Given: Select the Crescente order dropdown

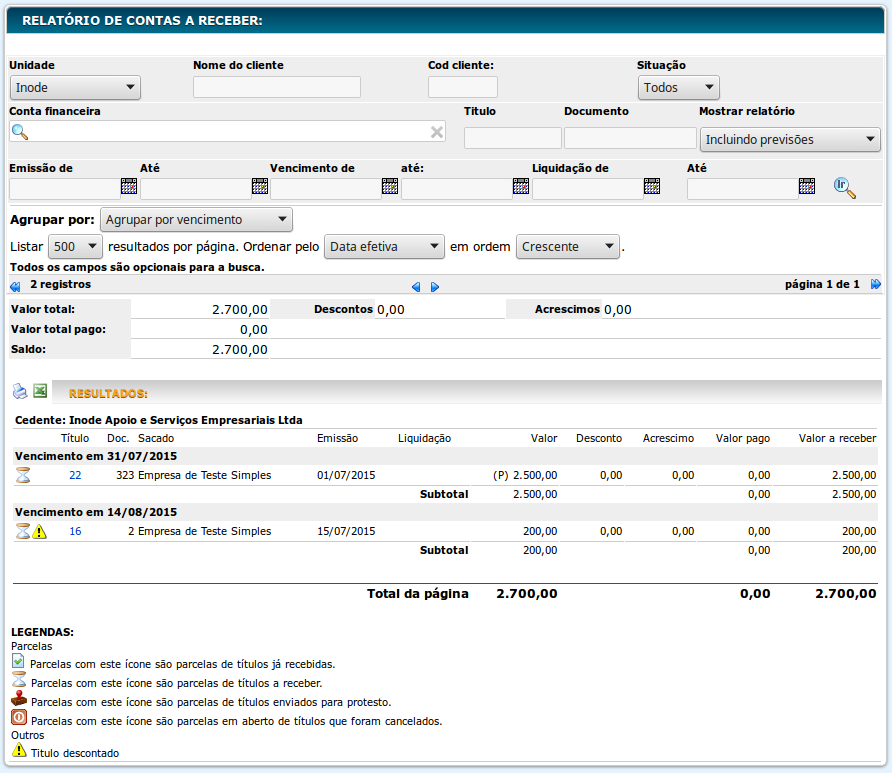Looking at the screenshot, I should point(568,247).
